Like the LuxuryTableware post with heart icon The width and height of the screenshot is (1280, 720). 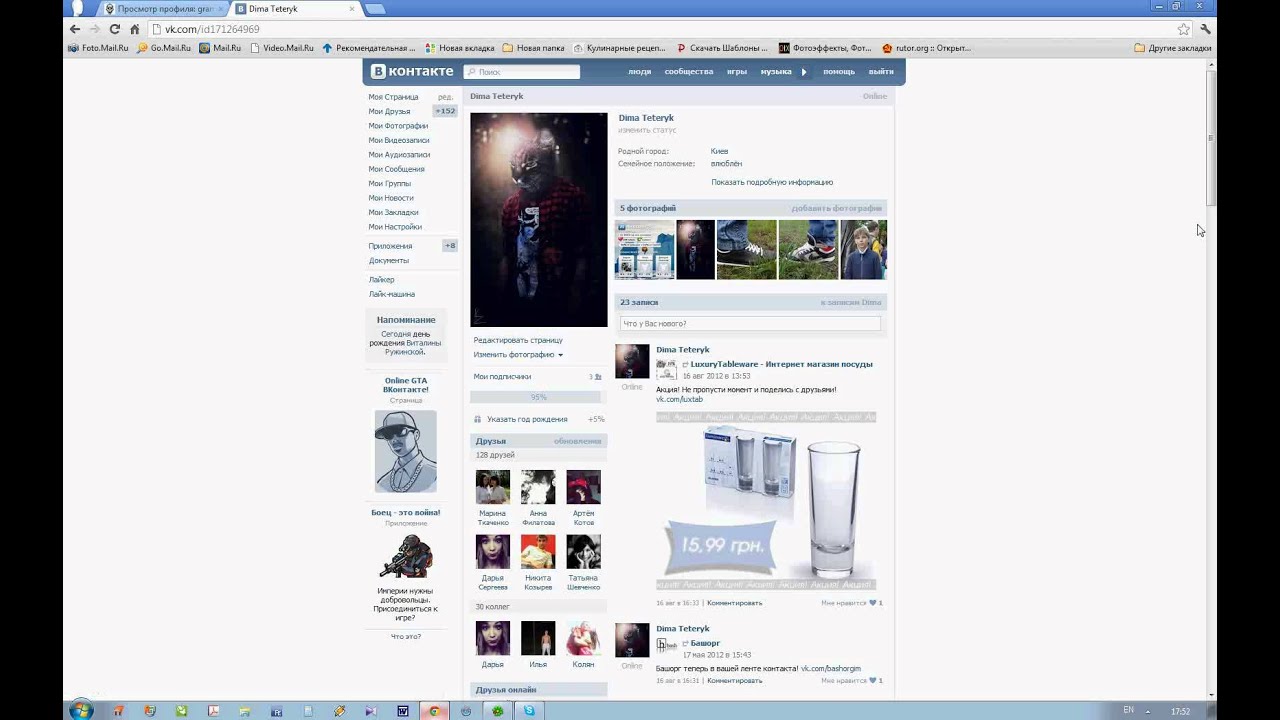[873, 603]
